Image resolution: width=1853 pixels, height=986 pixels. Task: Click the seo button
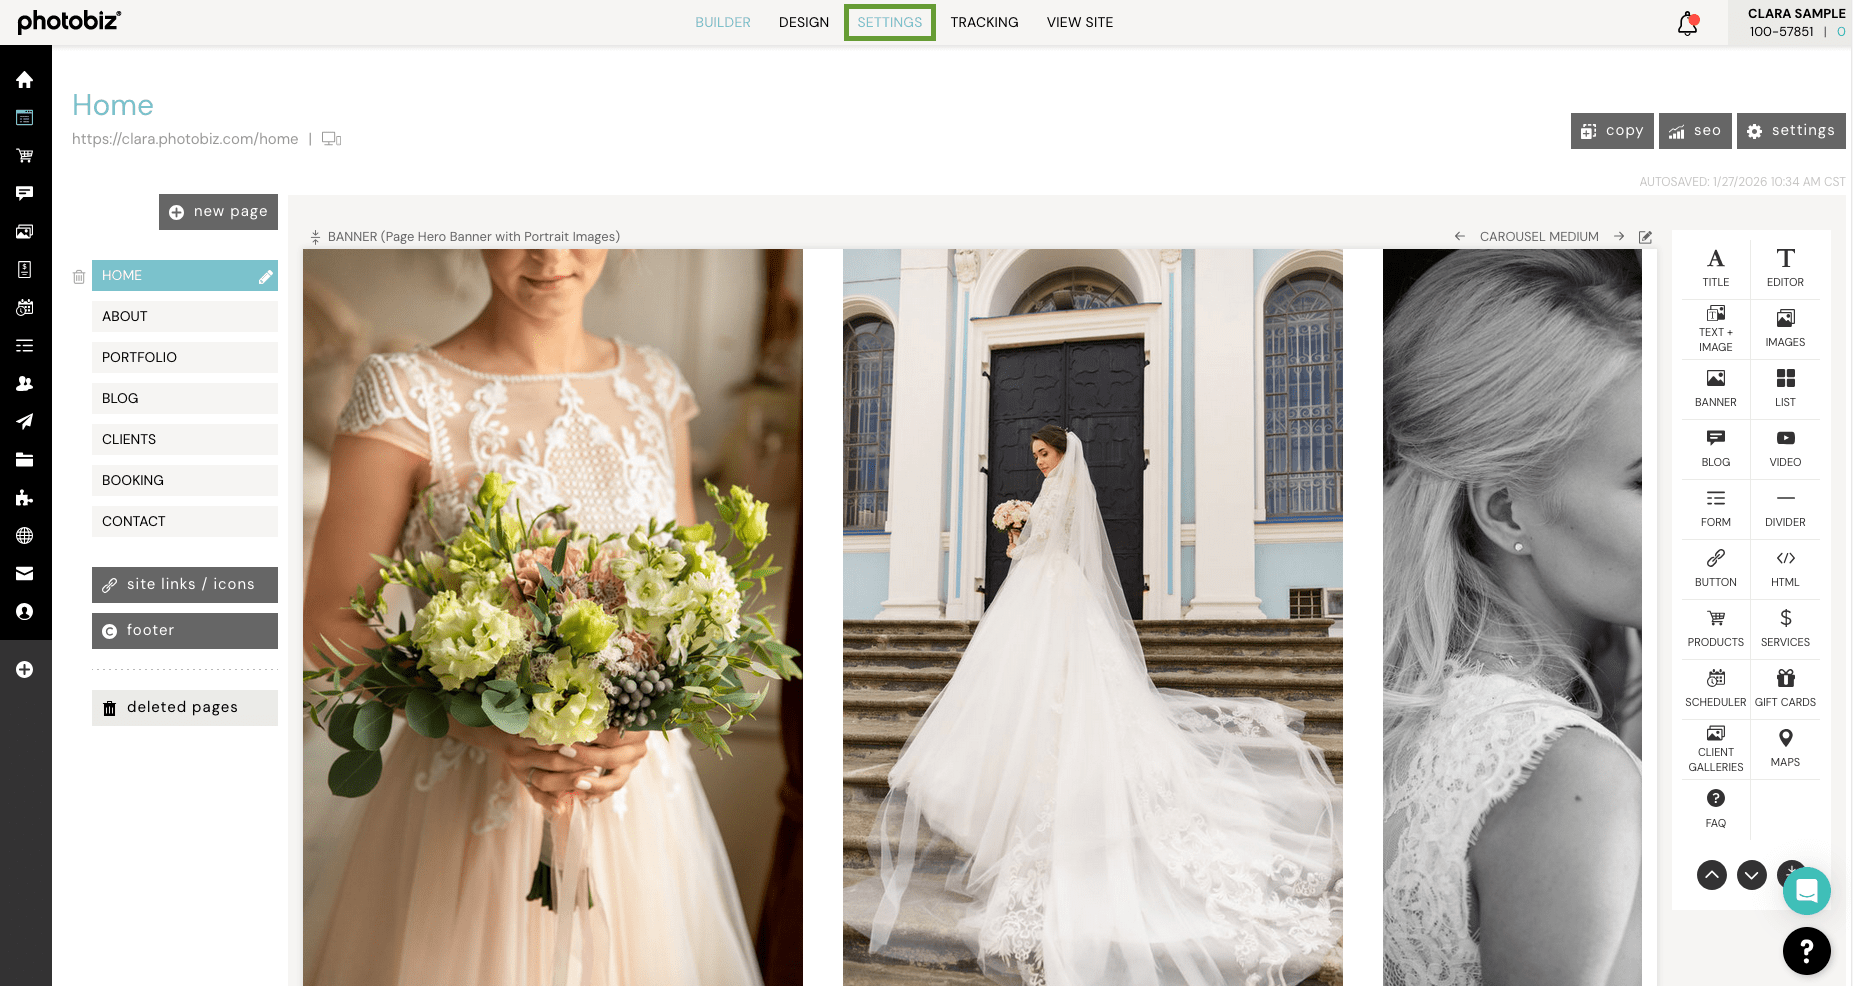(x=1695, y=131)
